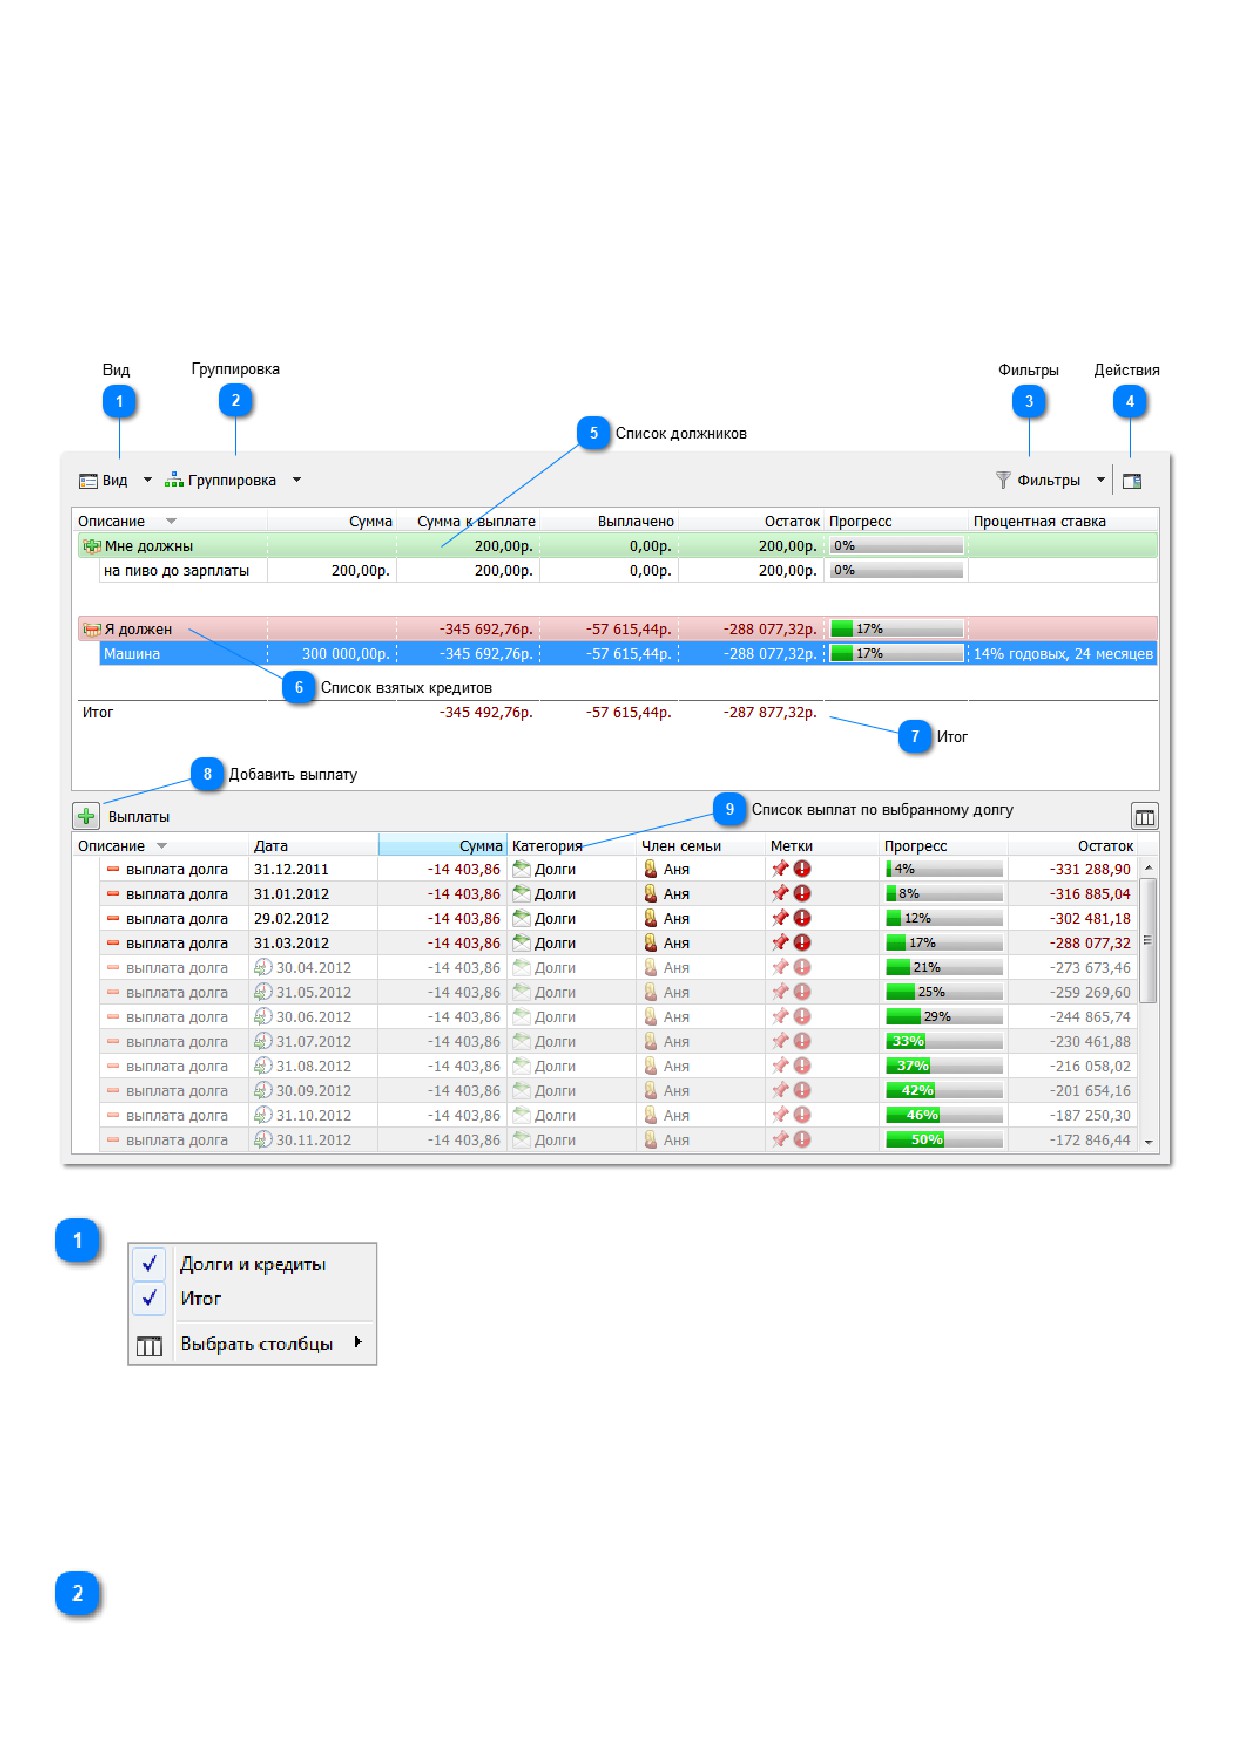Click the remaining amount -172 846,44
1239x1754 pixels.
click(1090, 1140)
